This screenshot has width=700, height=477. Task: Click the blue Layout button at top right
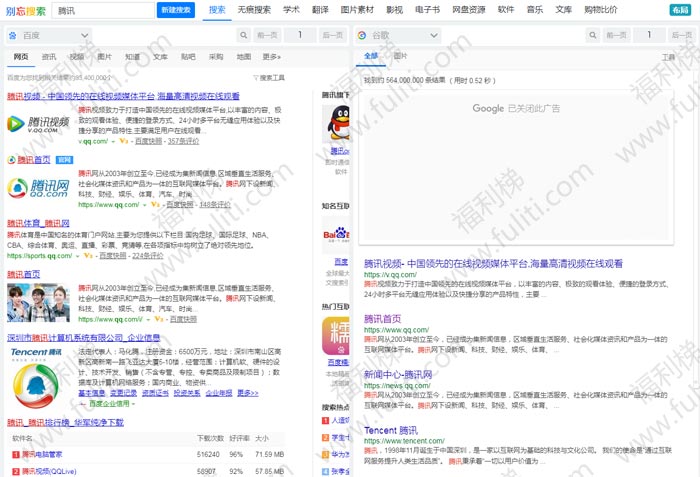tap(683, 10)
